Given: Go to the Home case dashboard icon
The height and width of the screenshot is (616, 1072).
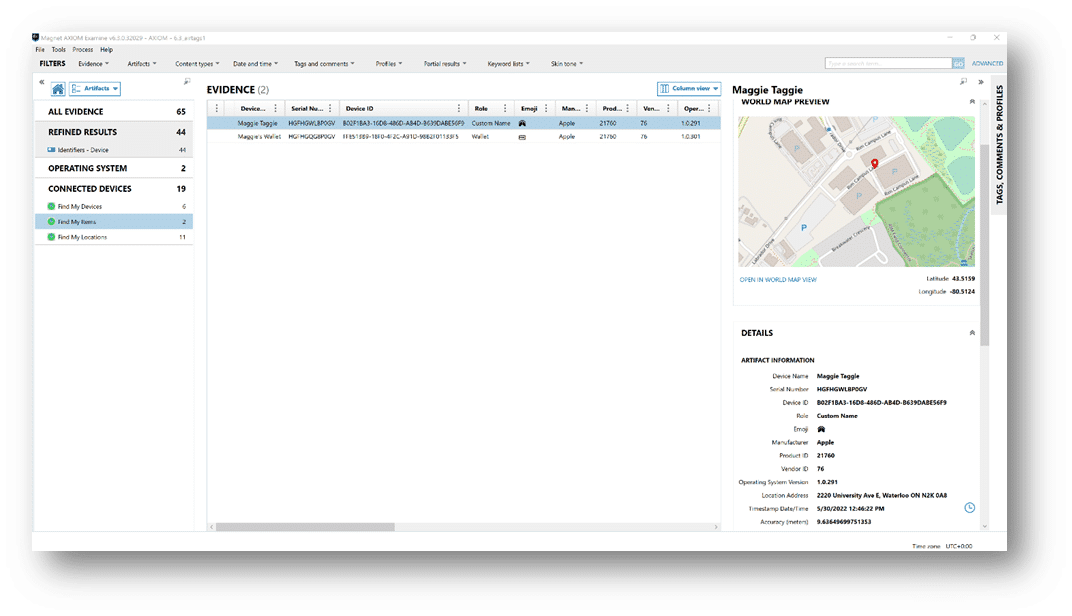Looking at the screenshot, I should tap(58, 89).
